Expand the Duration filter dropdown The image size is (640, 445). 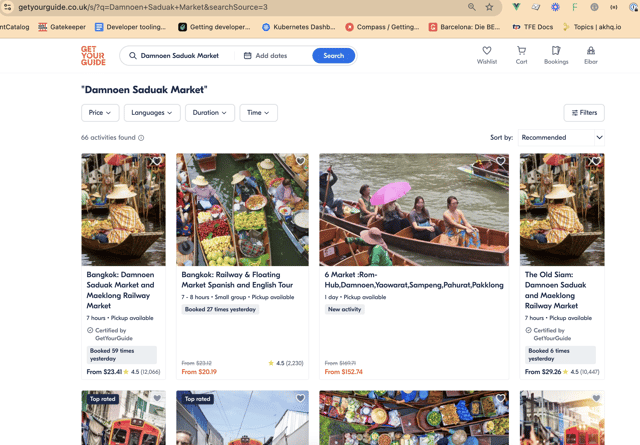209,113
